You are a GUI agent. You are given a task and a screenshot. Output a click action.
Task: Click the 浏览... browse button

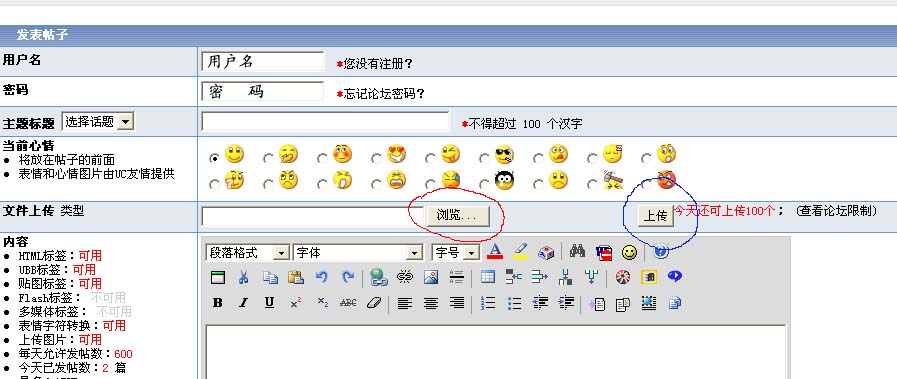458,216
